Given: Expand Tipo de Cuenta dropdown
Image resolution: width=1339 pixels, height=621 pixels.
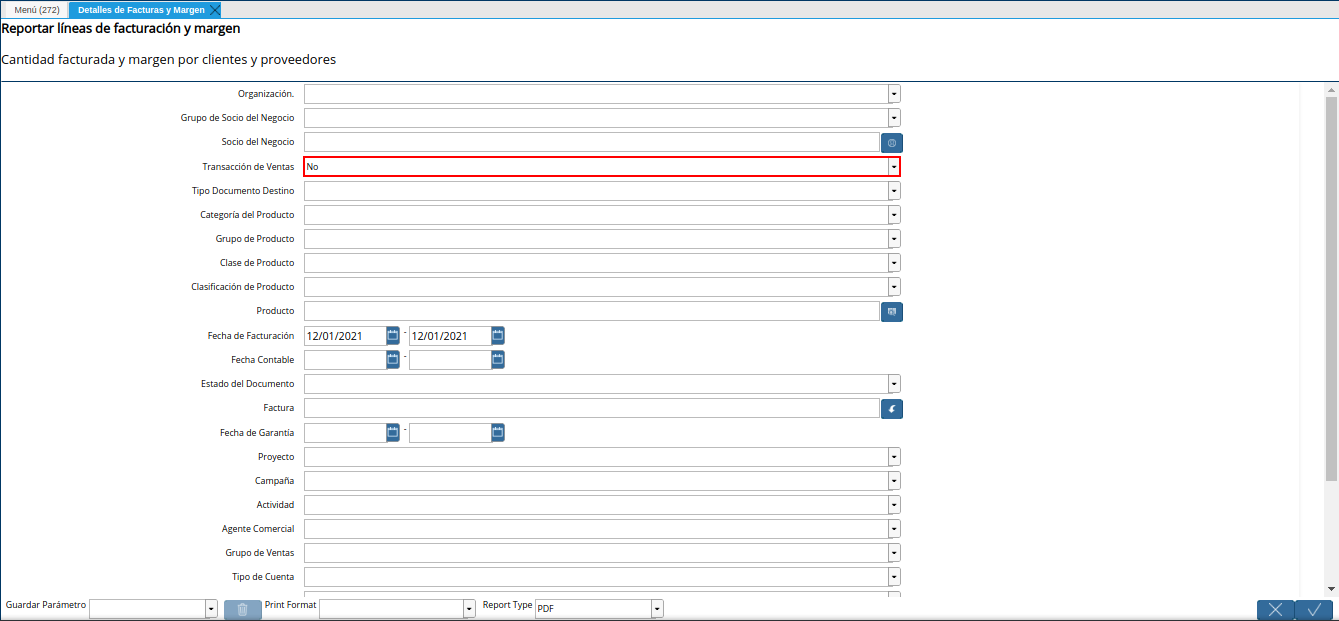Looking at the screenshot, I should [894, 577].
